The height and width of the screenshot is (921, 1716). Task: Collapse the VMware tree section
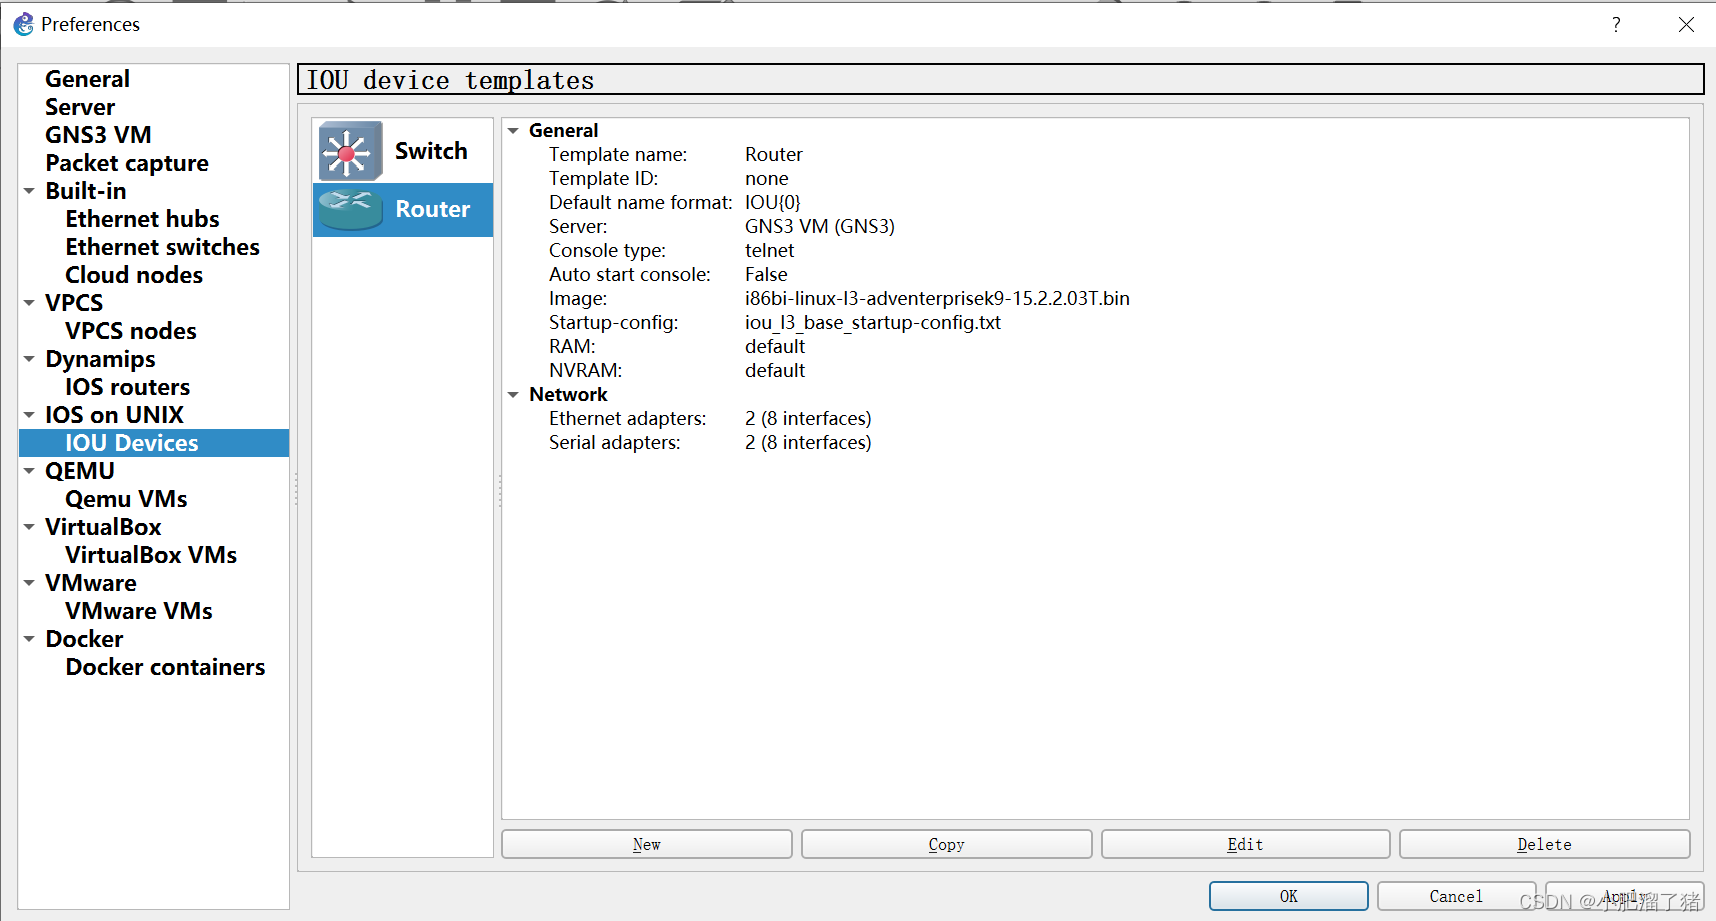(x=30, y=583)
